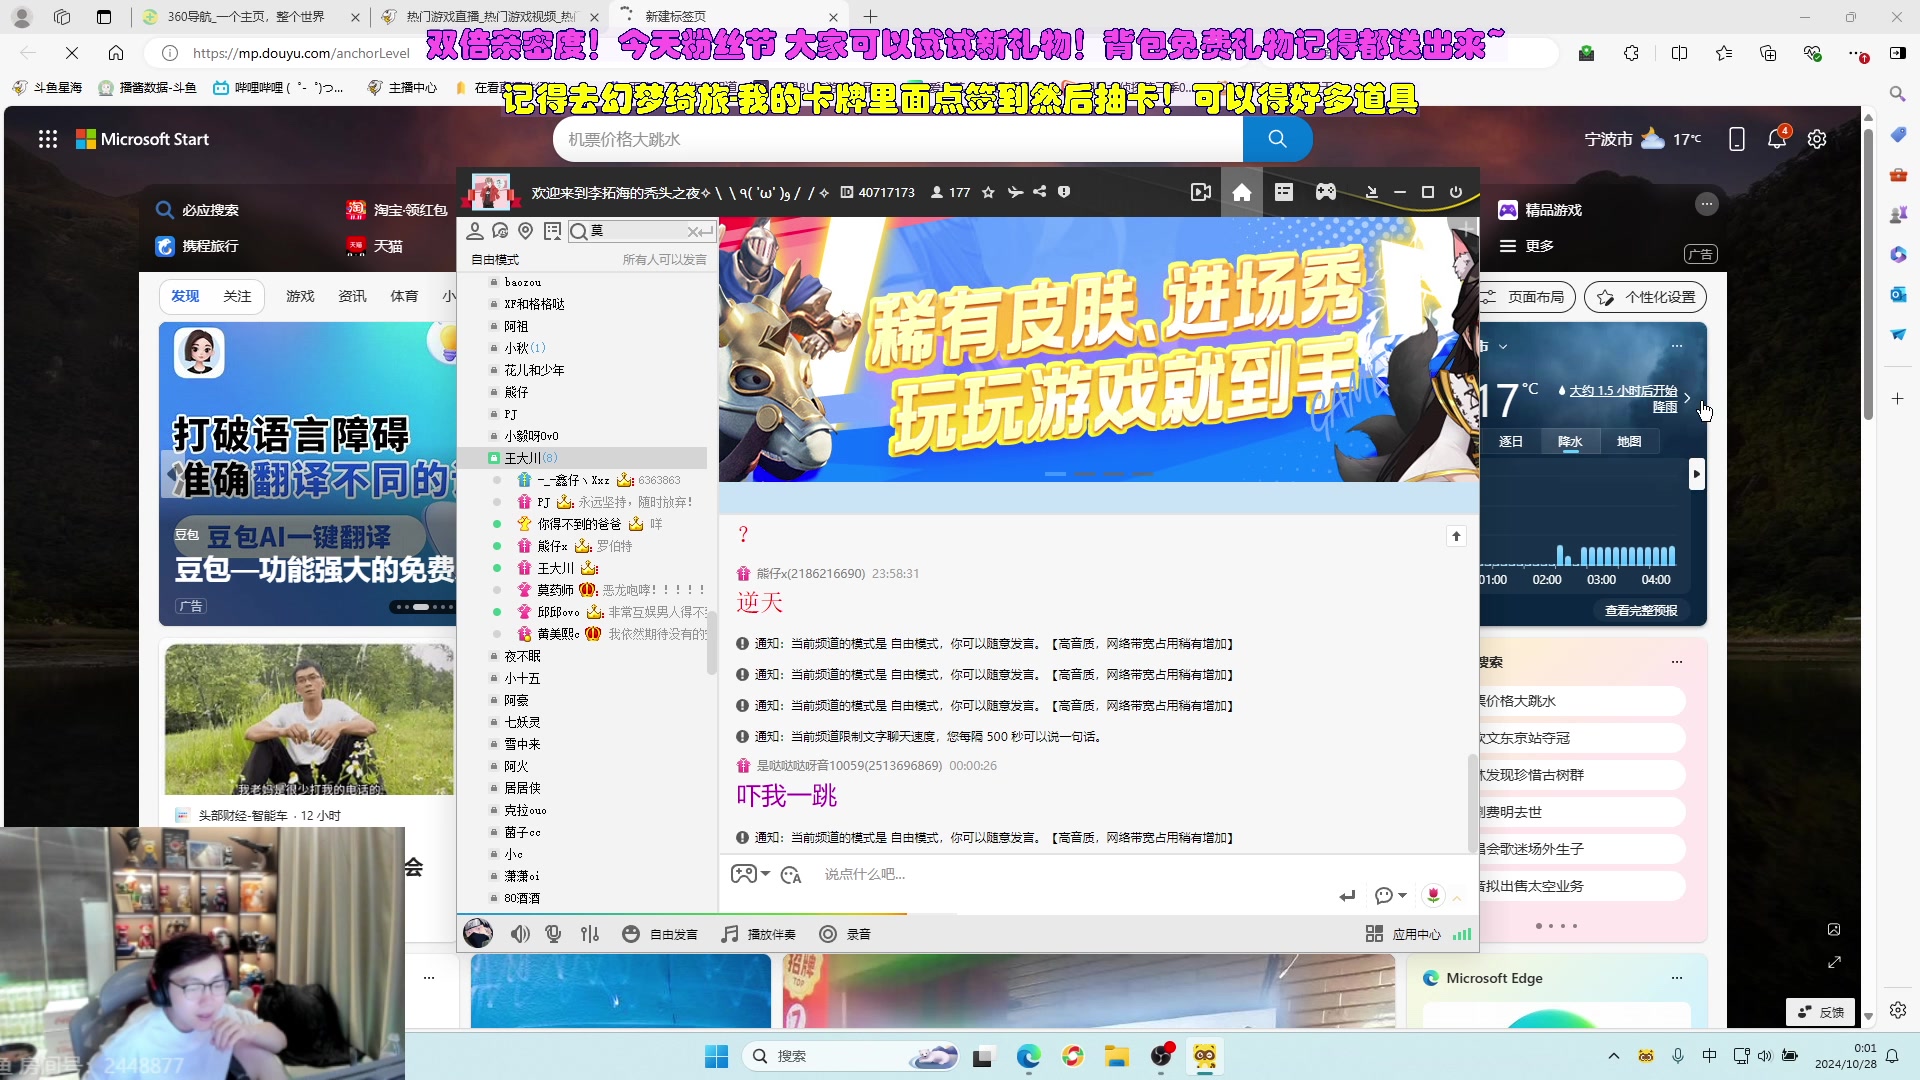Select the 夜不眠 channel row
This screenshot has width=1920, height=1080.
click(x=583, y=656)
